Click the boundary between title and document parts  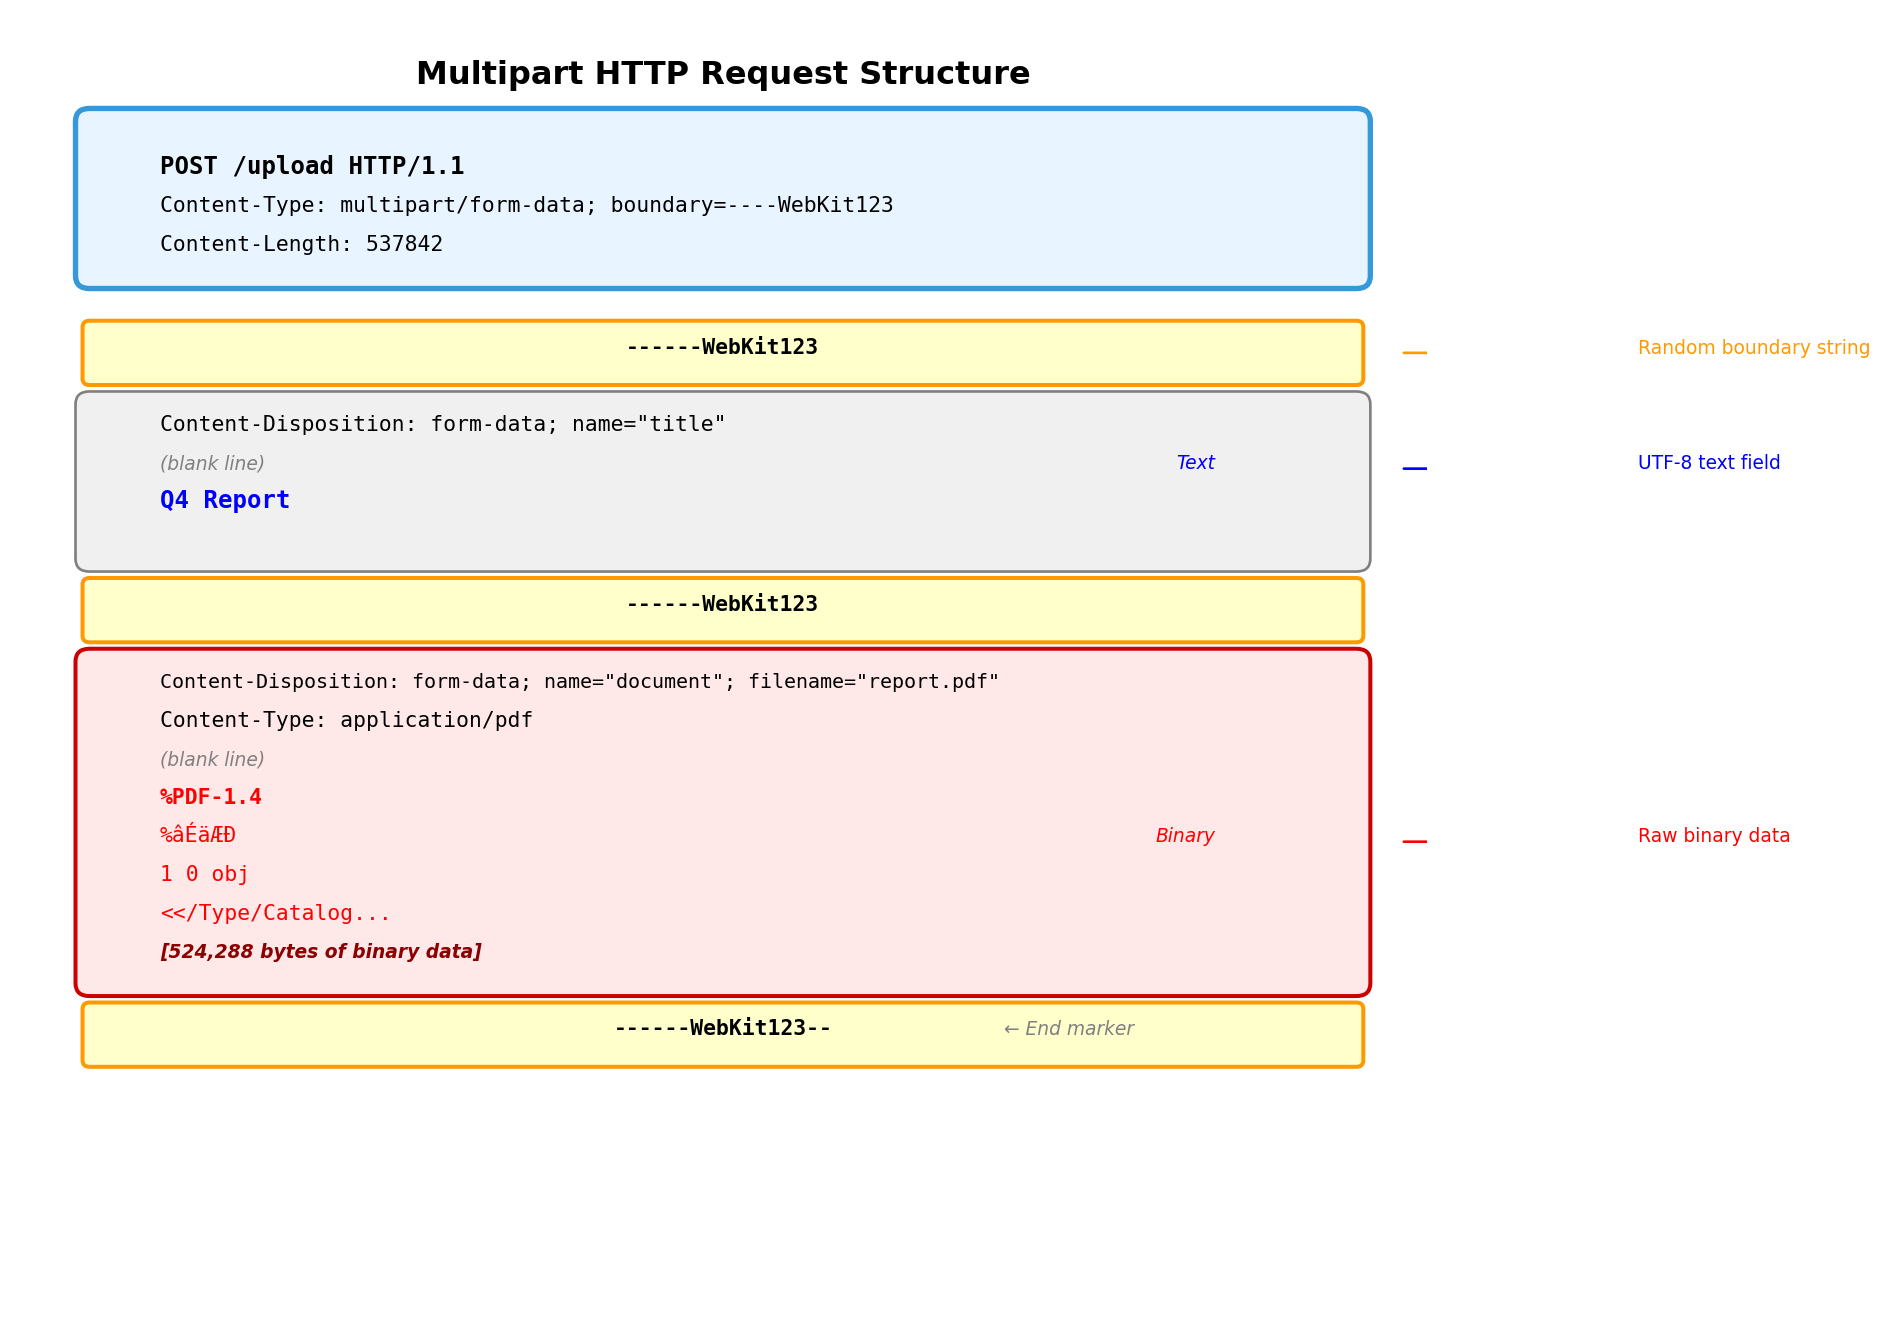click(722, 605)
